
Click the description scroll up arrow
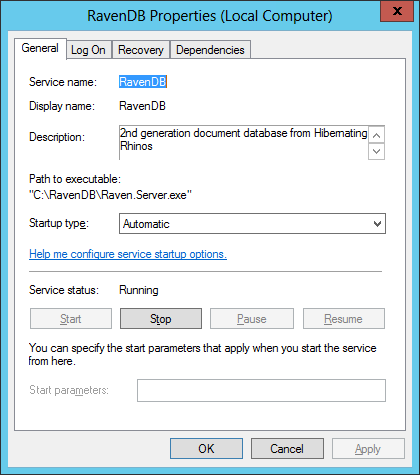point(376,135)
